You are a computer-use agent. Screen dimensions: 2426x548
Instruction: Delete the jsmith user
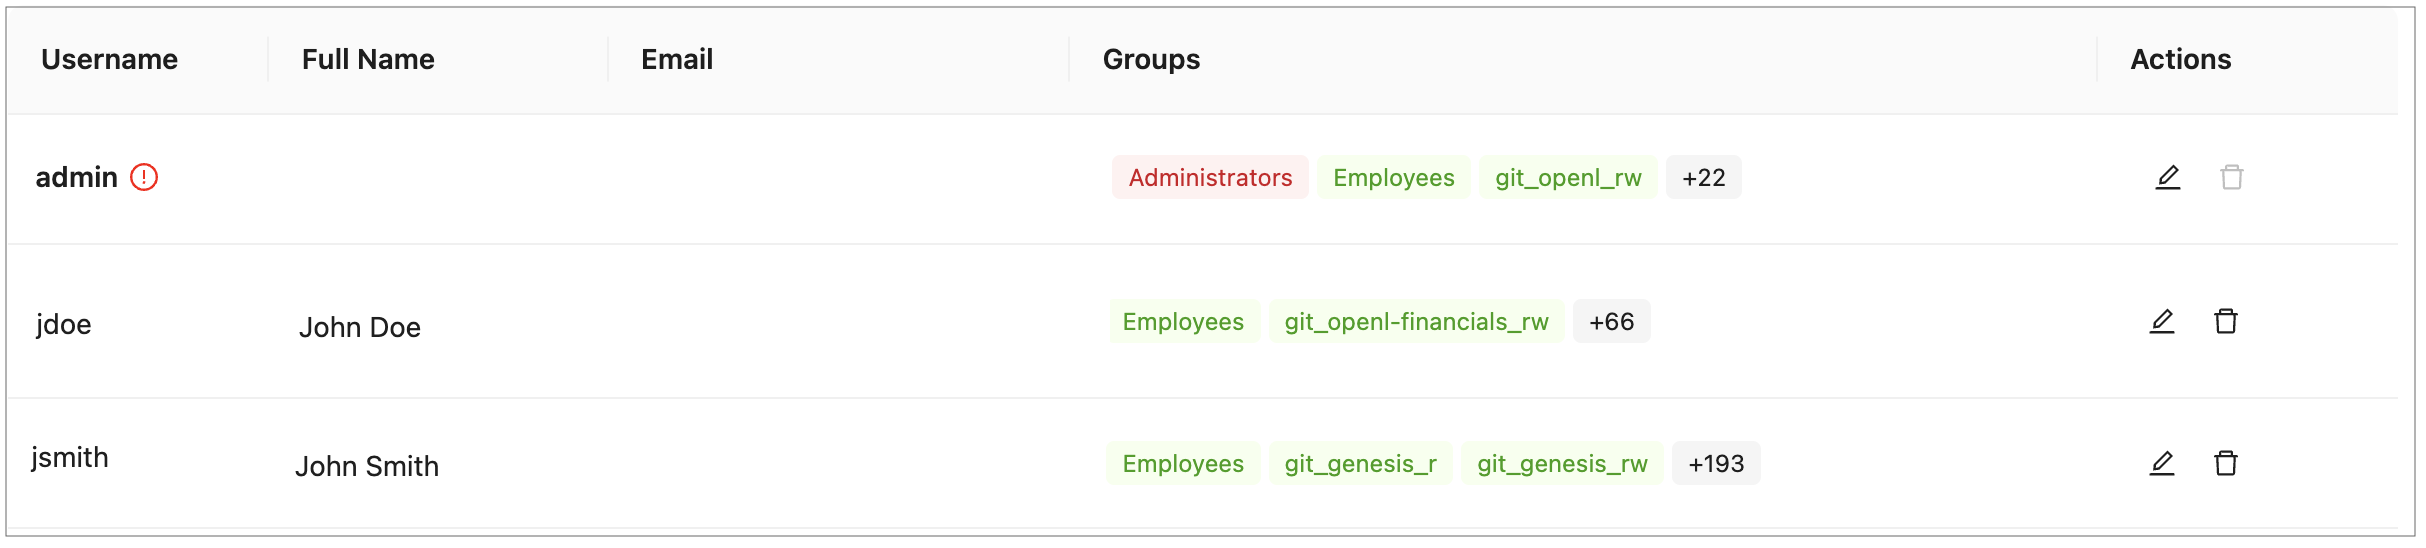point(2225,463)
